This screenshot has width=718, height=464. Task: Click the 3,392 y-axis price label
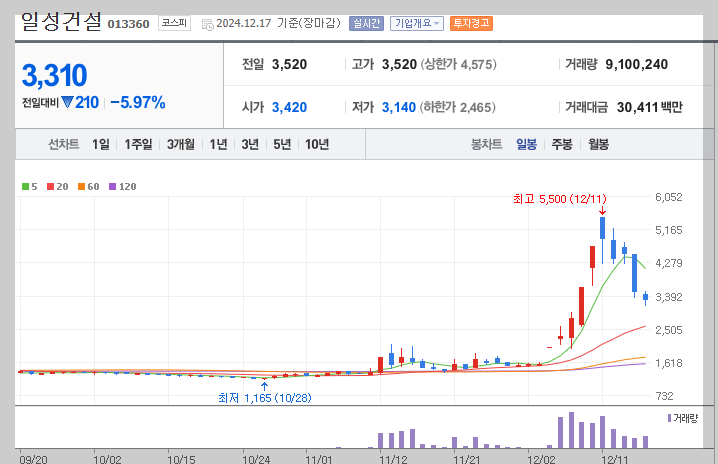point(669,297)
